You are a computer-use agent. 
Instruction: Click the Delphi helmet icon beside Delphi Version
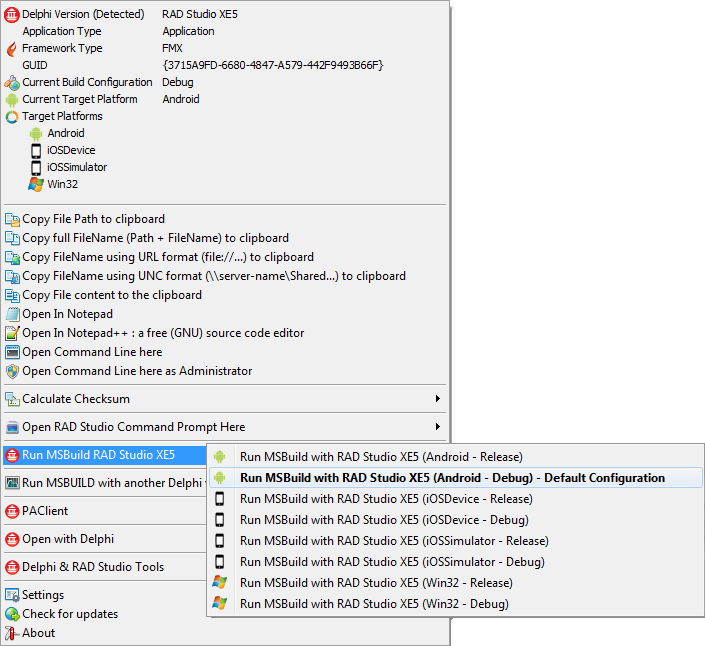click(x=12, y=15)
